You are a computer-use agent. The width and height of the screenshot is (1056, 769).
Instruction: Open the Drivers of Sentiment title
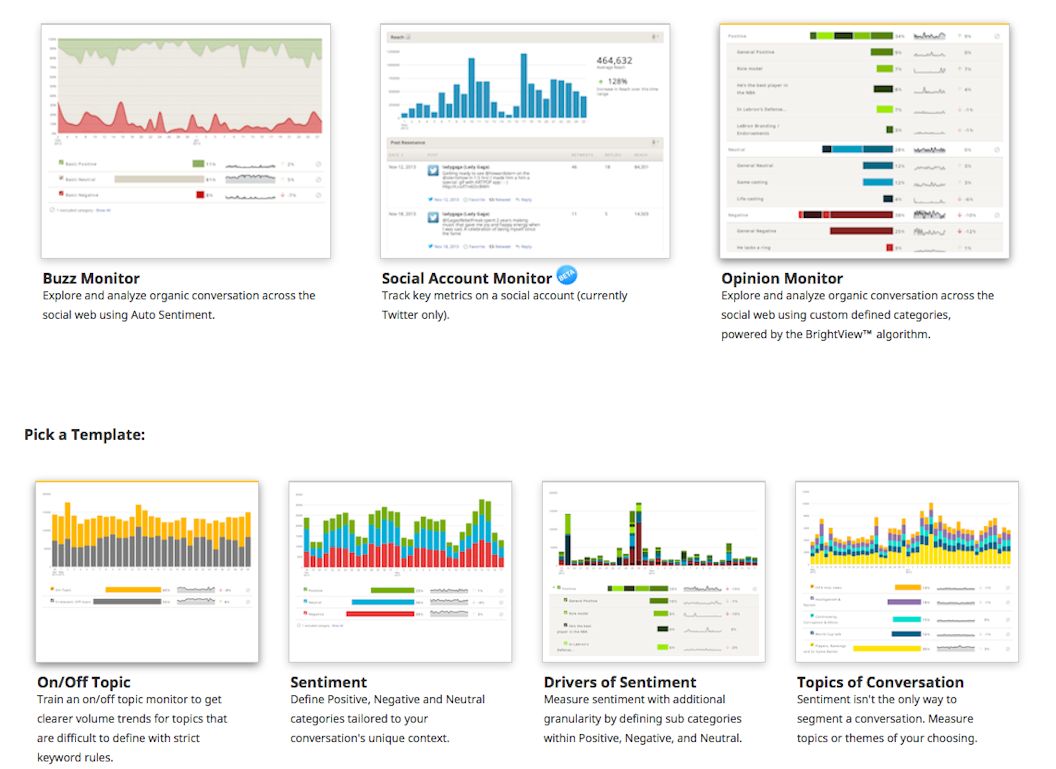(x=620, y=682)
